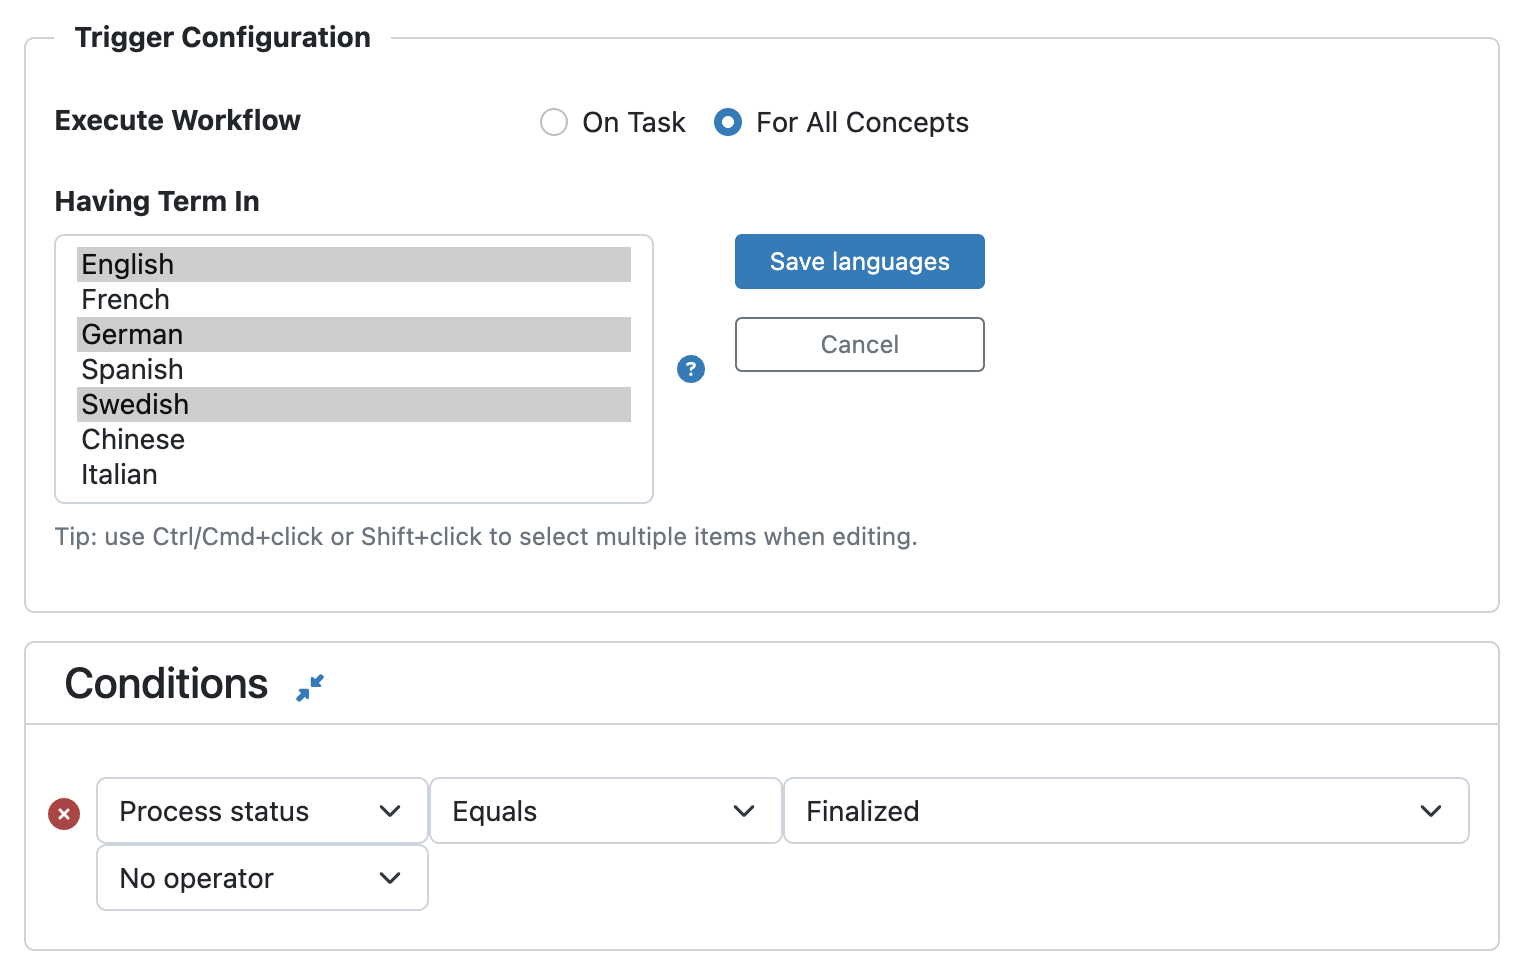Image resolution: width=1520 pixels, height=972 pixels.
Task: Collapse the Conditions panel with arrows icon
Action: click(x=310, y=687)
